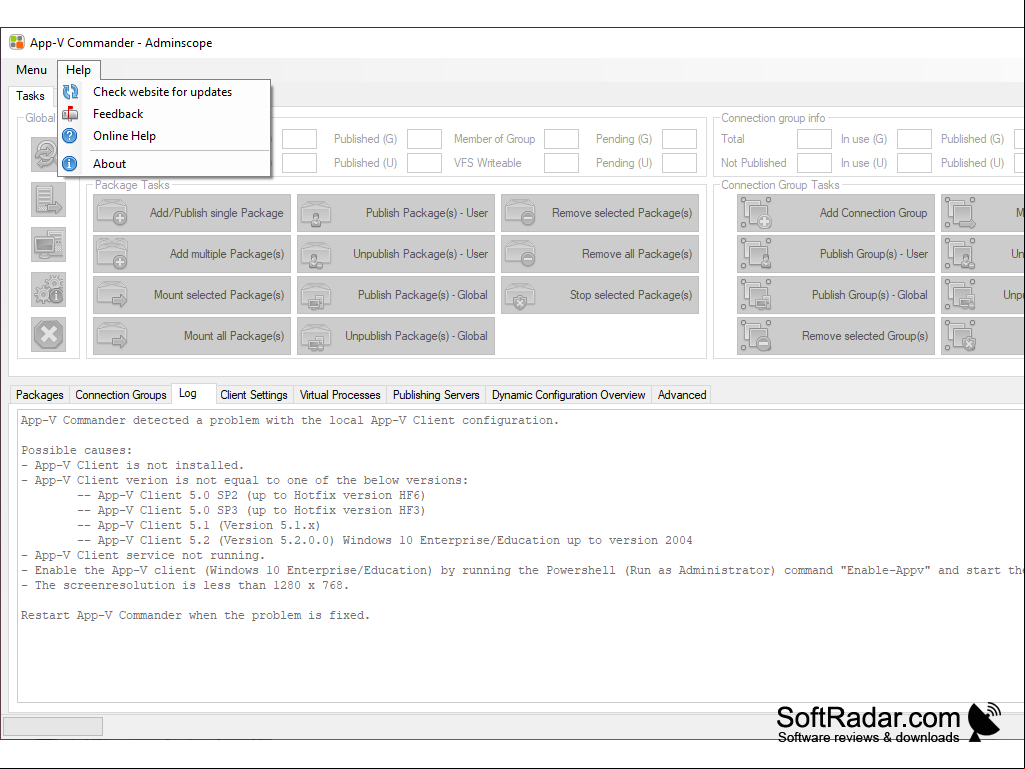Choose Check website for updates
Screen dimensions: 1025x769
point(164,92)
